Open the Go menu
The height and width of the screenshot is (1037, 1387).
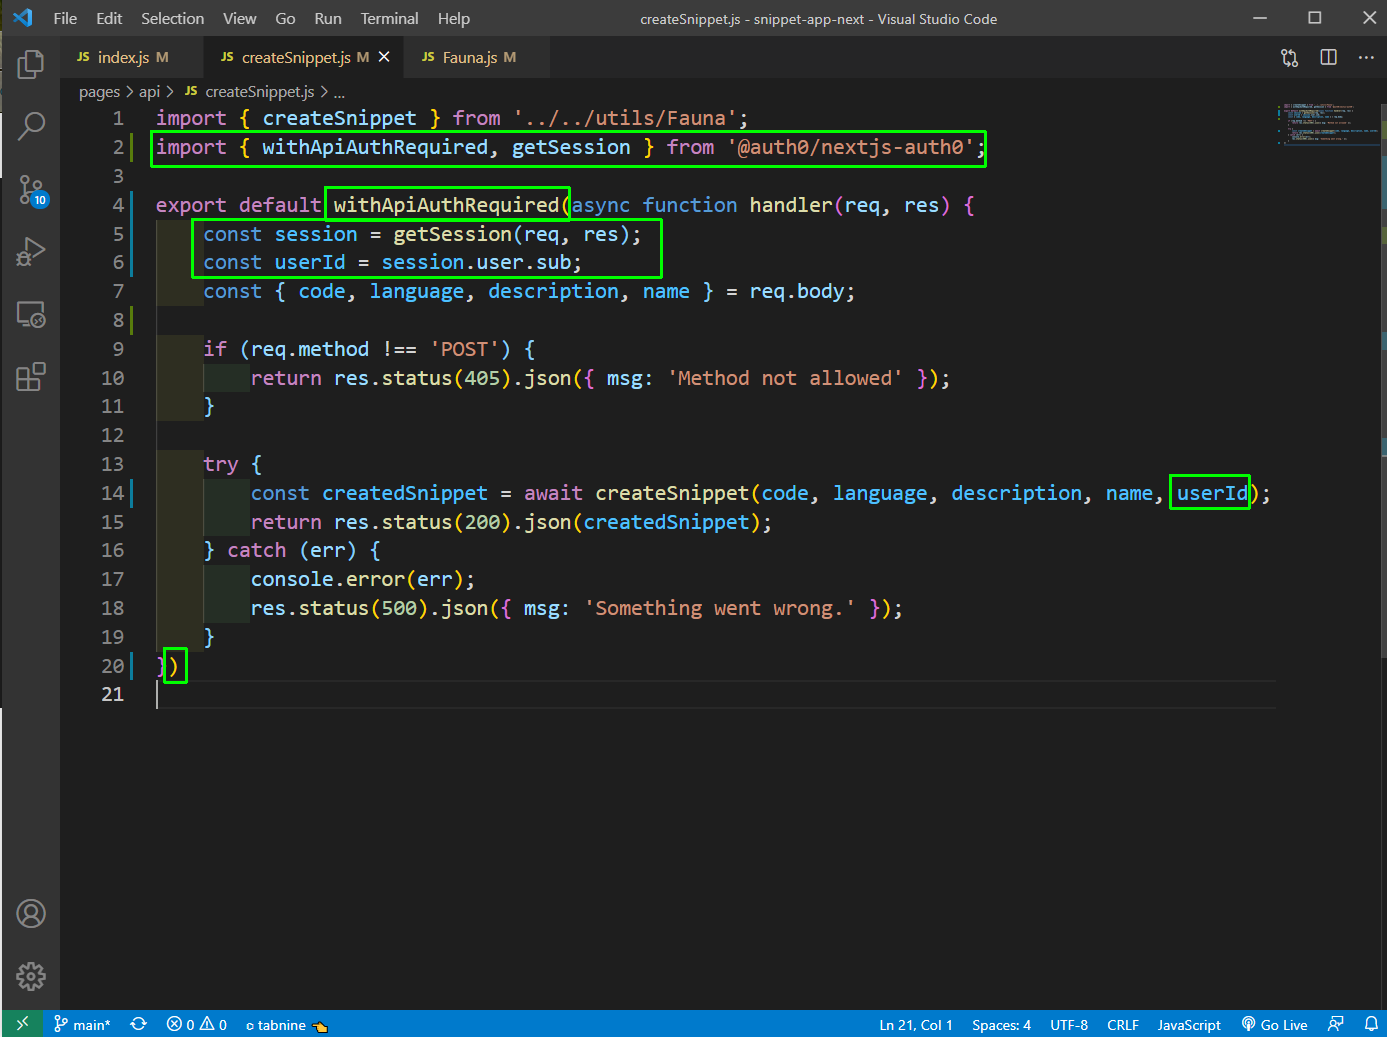tap(285, 18)
